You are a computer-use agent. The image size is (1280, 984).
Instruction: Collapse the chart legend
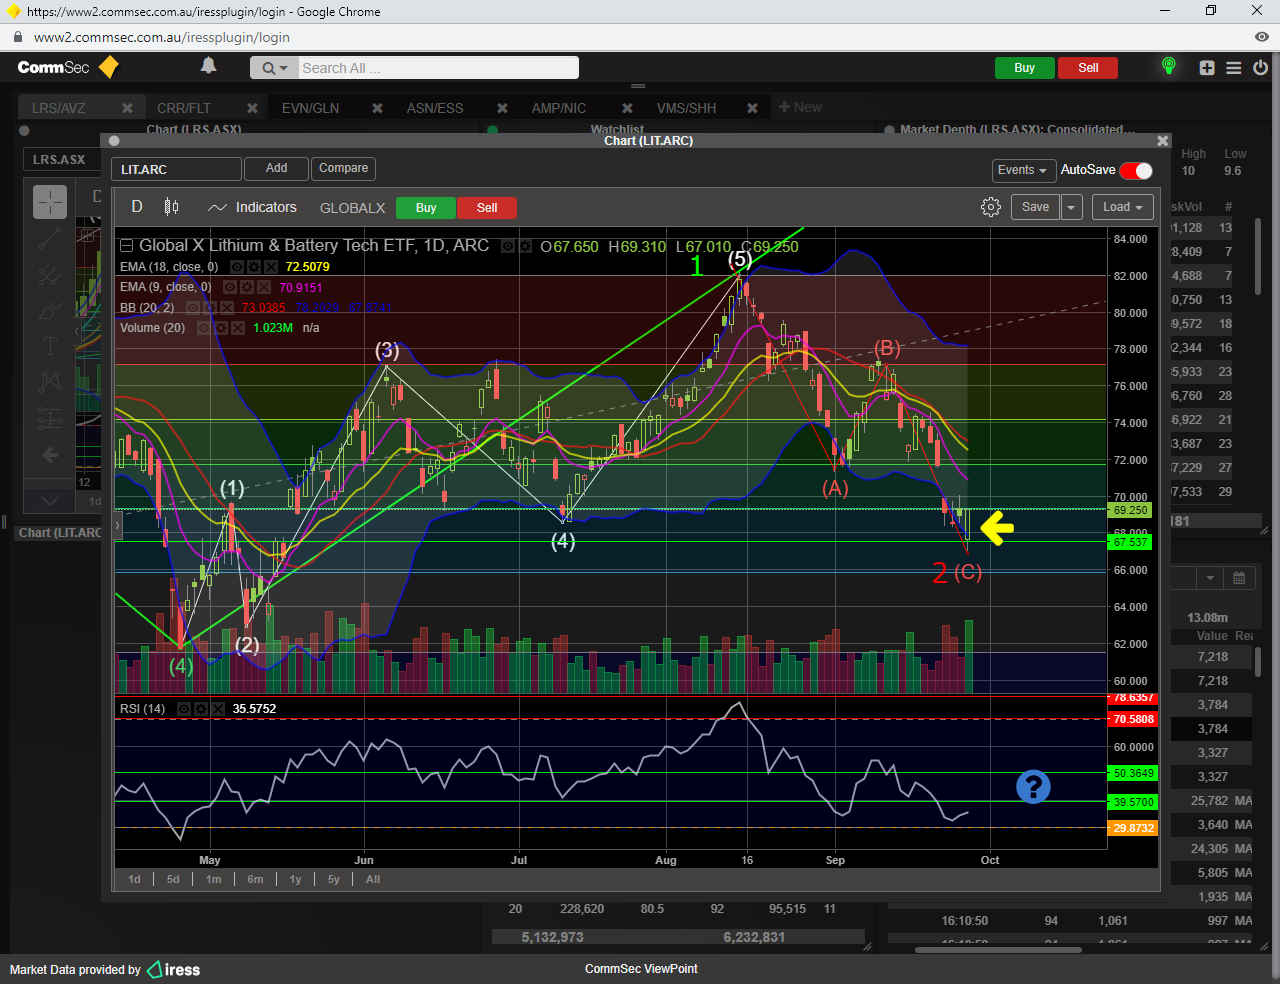(126, 246)
